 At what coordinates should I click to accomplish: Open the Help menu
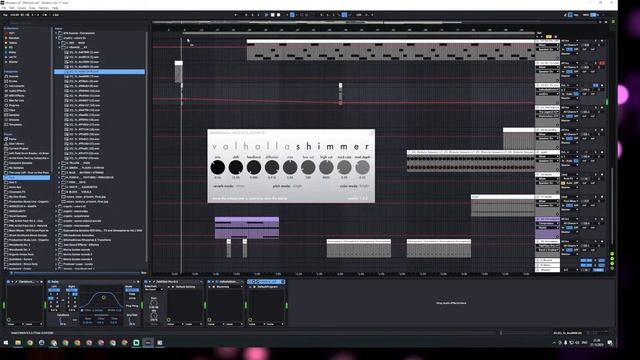tap(55, 8)
